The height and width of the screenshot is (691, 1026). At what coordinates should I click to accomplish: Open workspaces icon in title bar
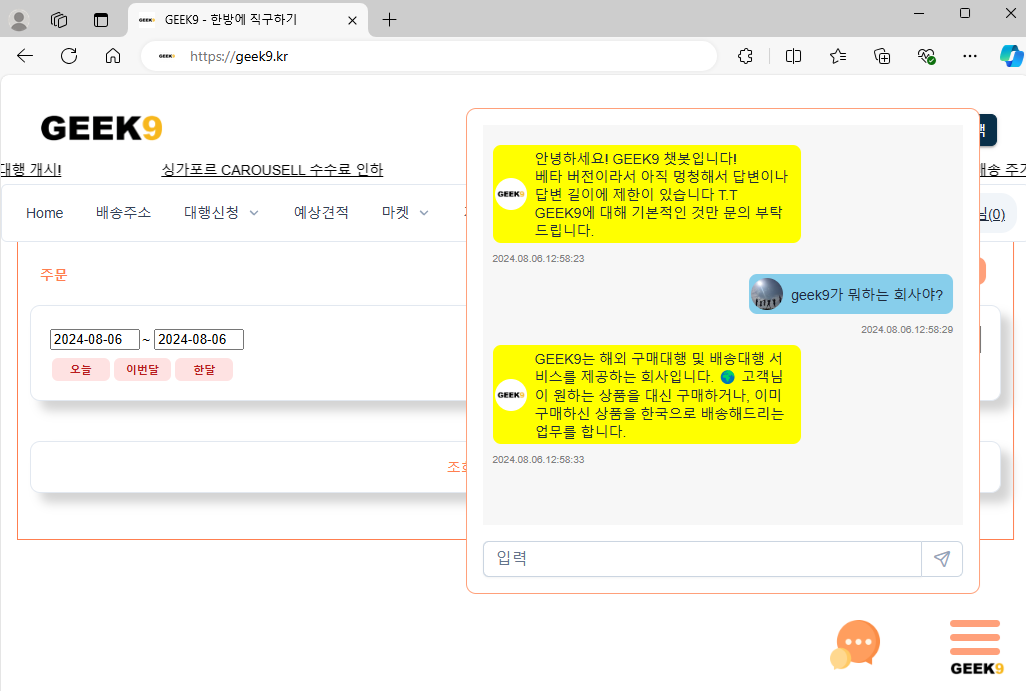coord(59,20)
